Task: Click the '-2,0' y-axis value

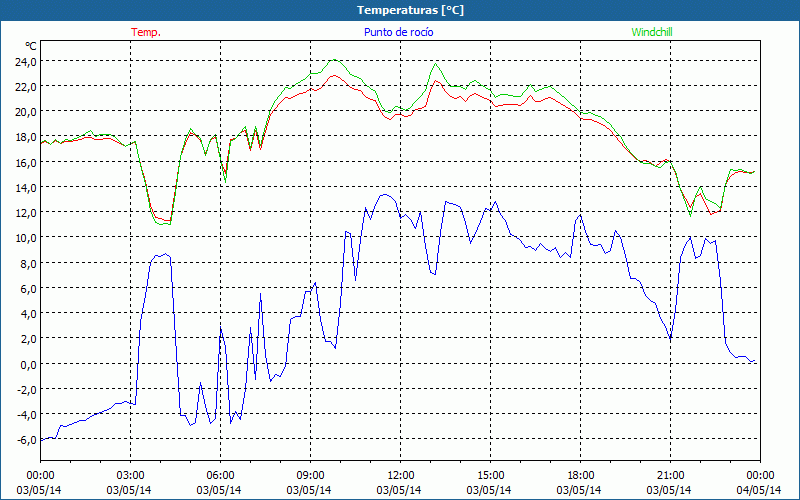Action: pyautogui.click(x=27, y=390)
